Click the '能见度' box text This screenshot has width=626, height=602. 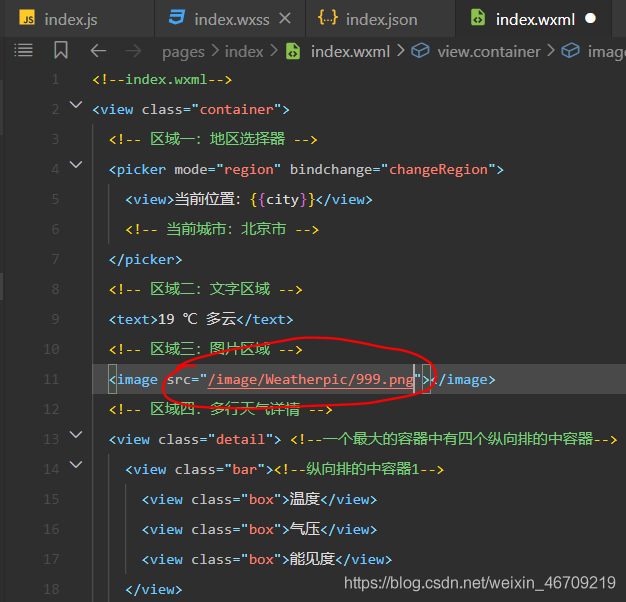[x=312, y=559]
